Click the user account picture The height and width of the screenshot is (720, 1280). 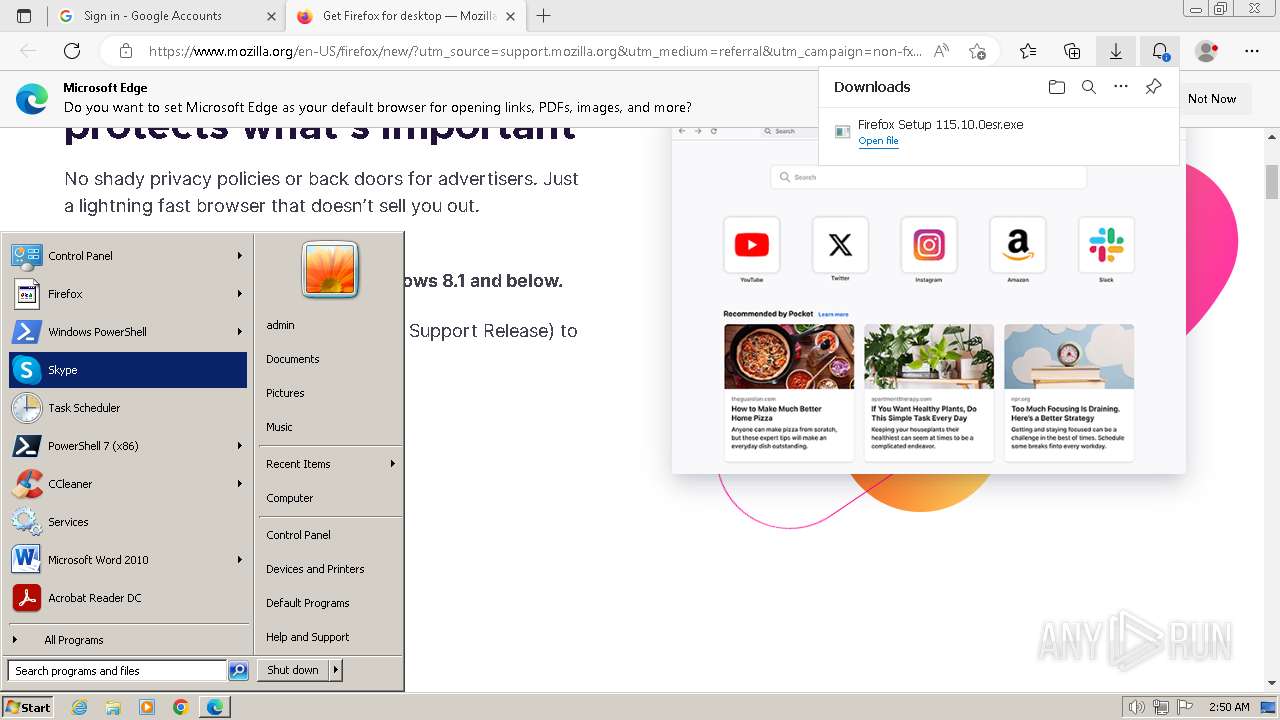pos(330,270)
